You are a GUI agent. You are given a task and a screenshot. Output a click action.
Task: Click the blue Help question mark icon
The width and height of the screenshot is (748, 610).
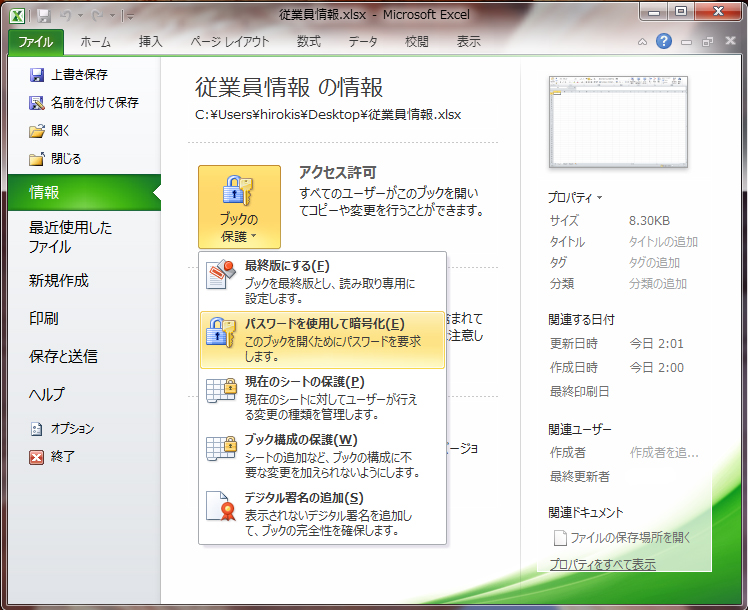click(x=664, y=41)
